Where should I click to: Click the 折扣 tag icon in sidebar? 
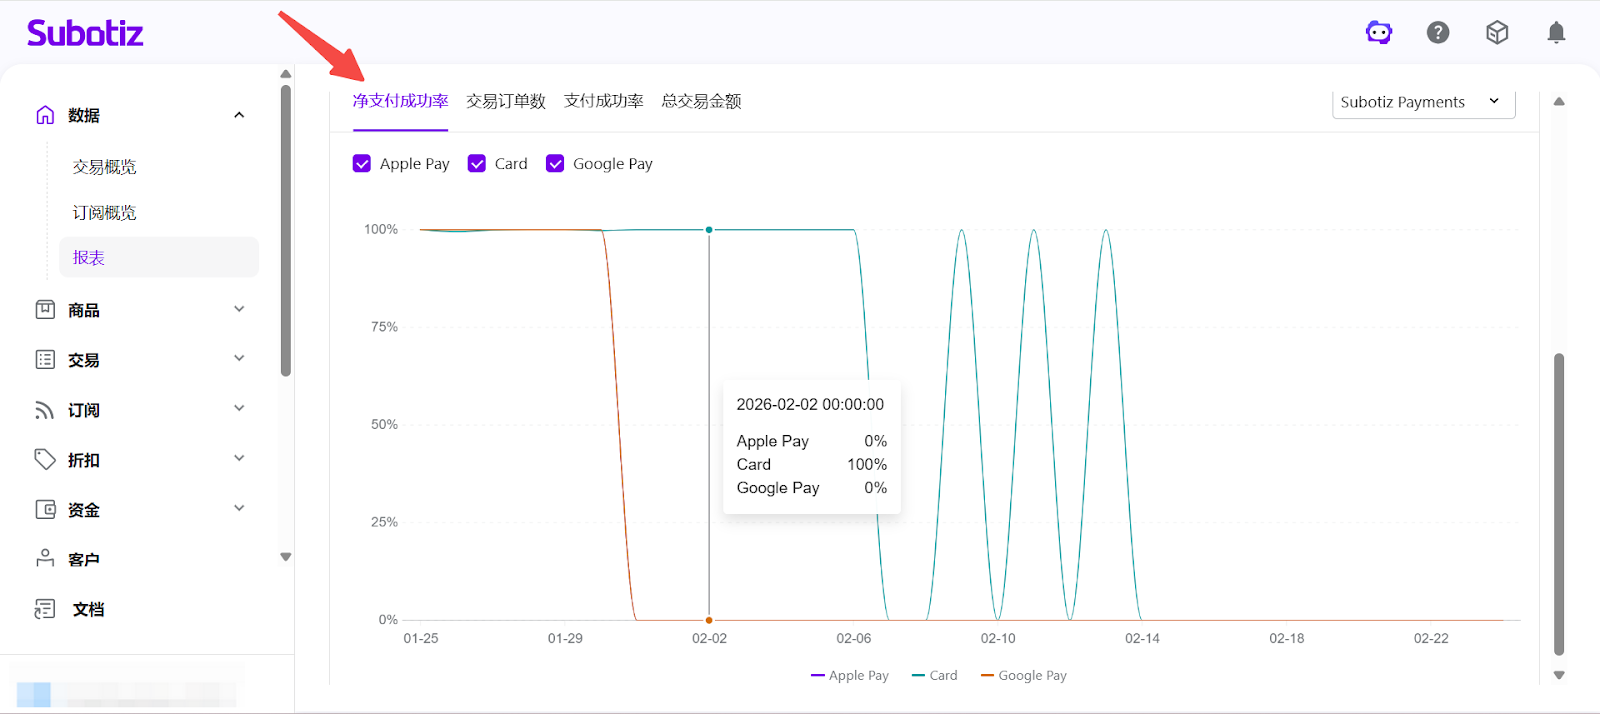coord(45,460)
